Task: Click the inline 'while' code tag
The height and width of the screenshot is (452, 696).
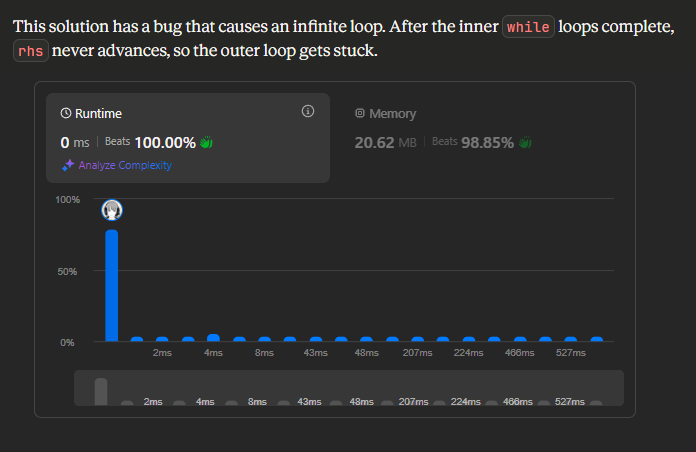Action: pyautogui.click(x=528, y=27)
